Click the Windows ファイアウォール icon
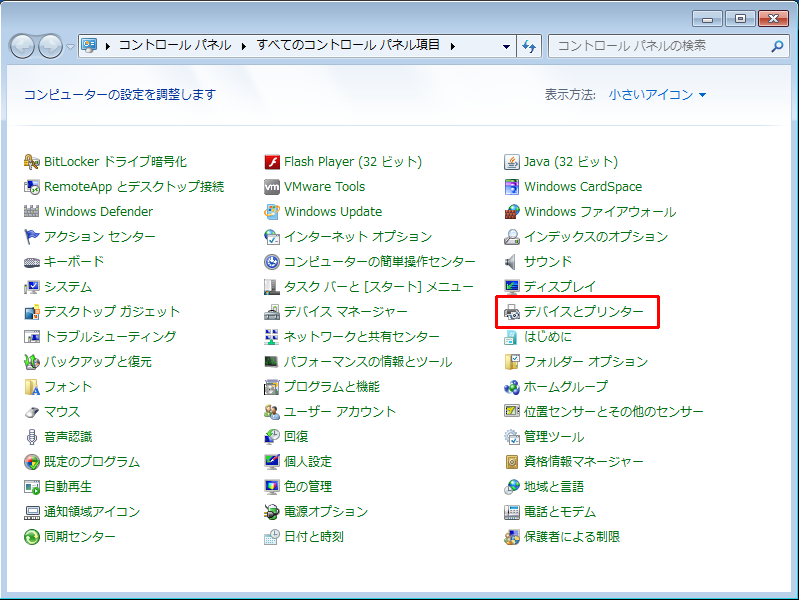Image resolution: width=799 pixels, height=600 pixels. [x=512, y=212]
